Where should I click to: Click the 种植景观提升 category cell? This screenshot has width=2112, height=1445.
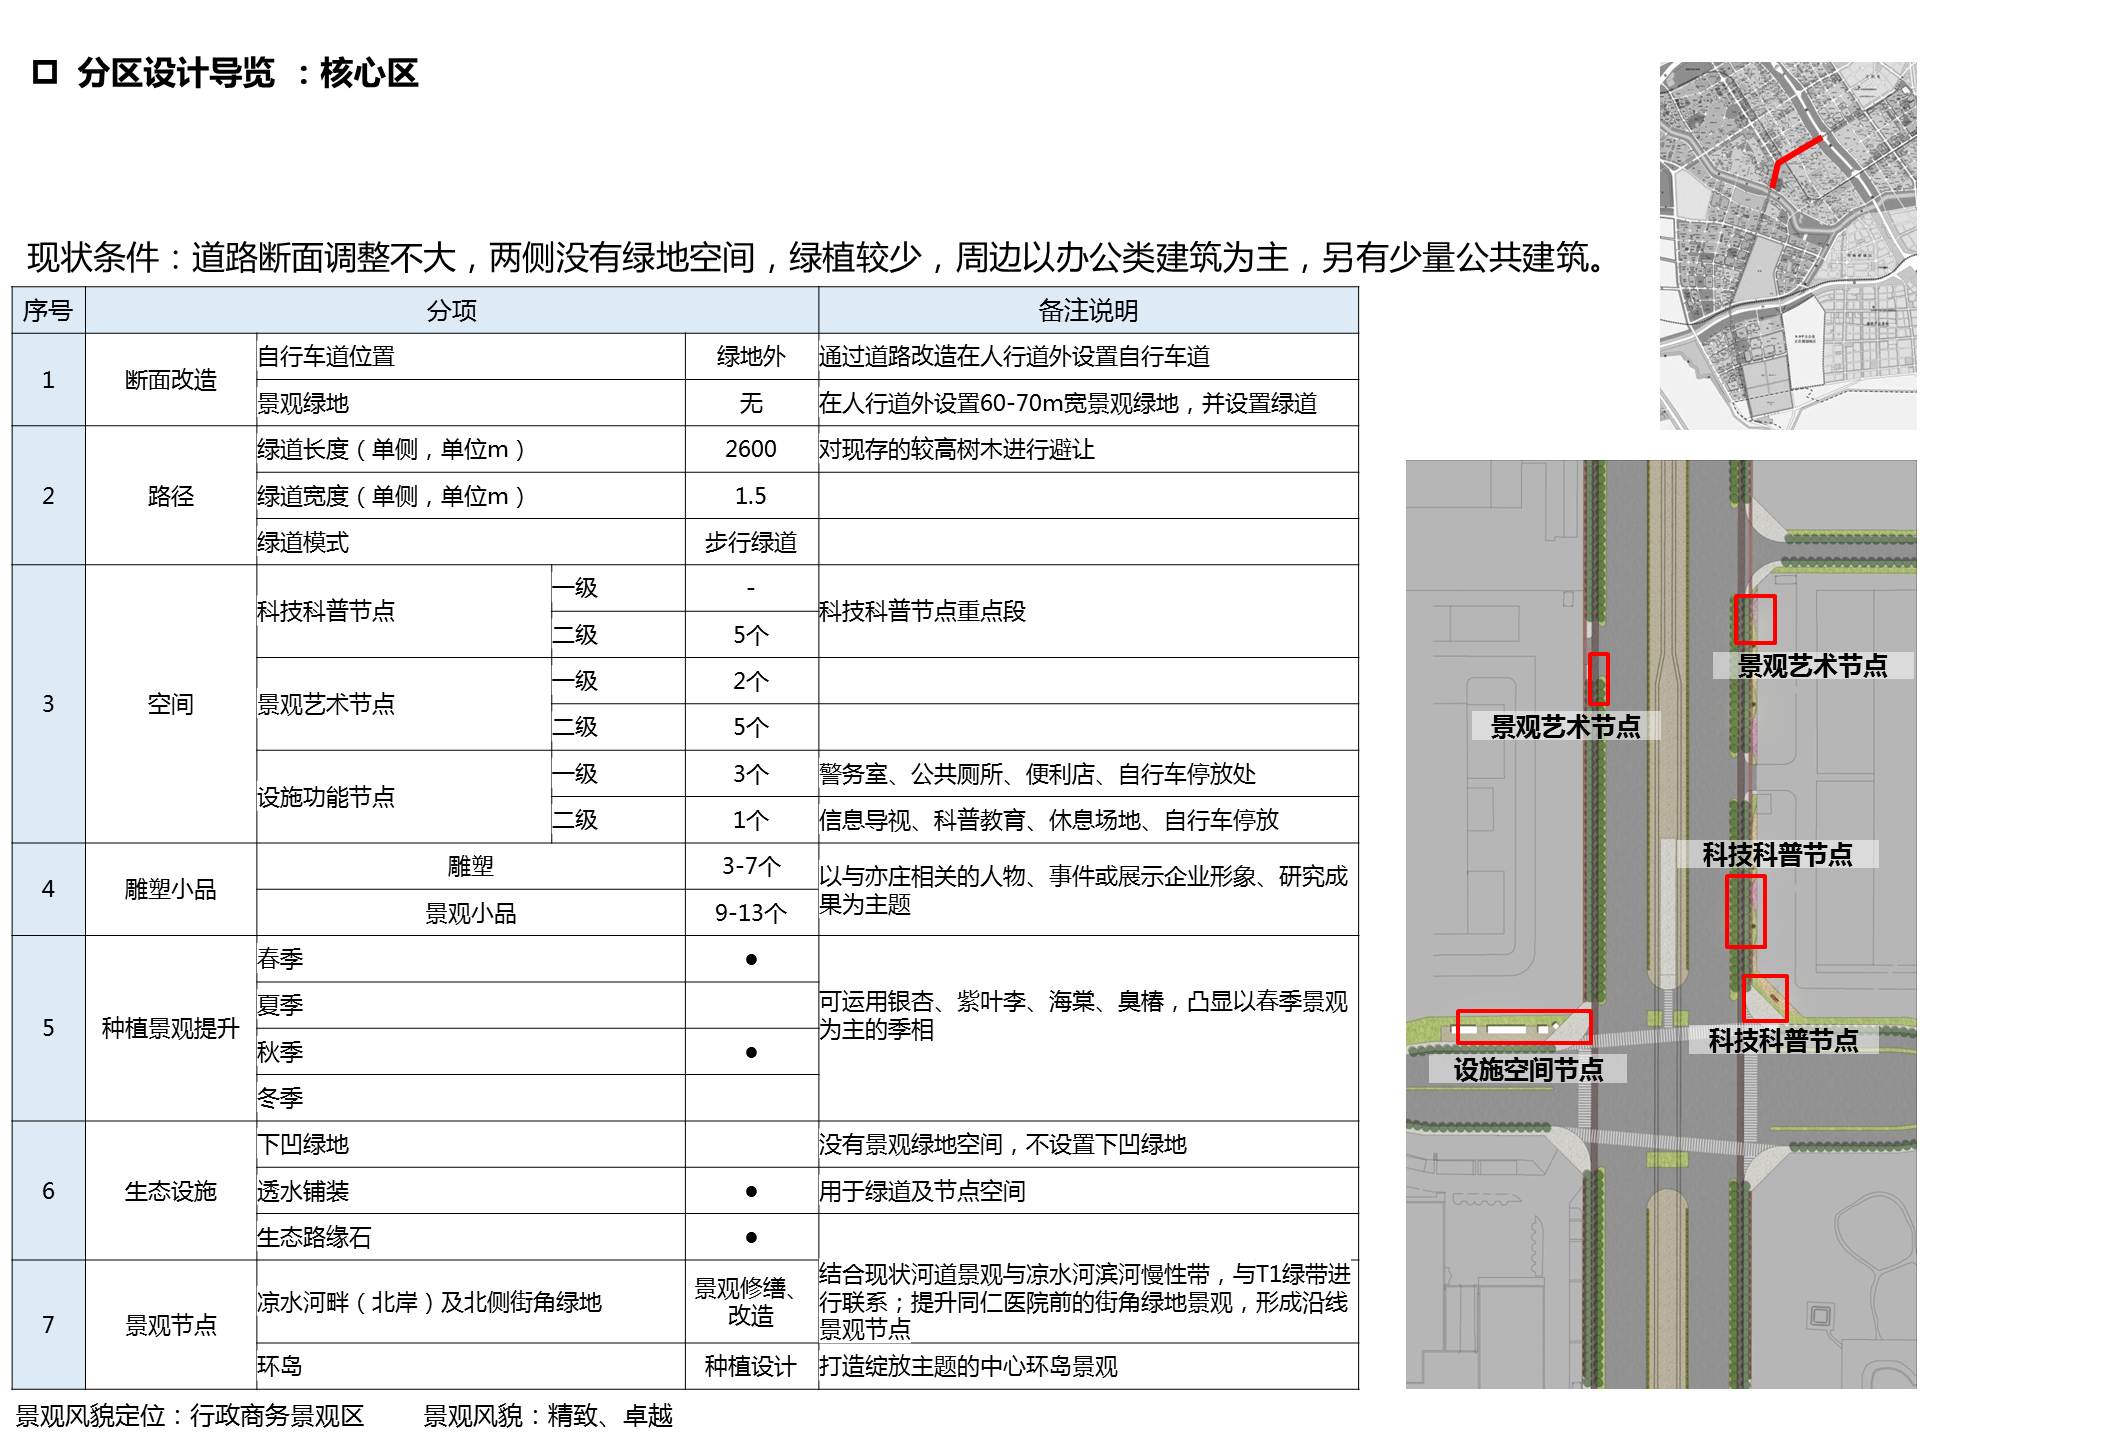171,1028
